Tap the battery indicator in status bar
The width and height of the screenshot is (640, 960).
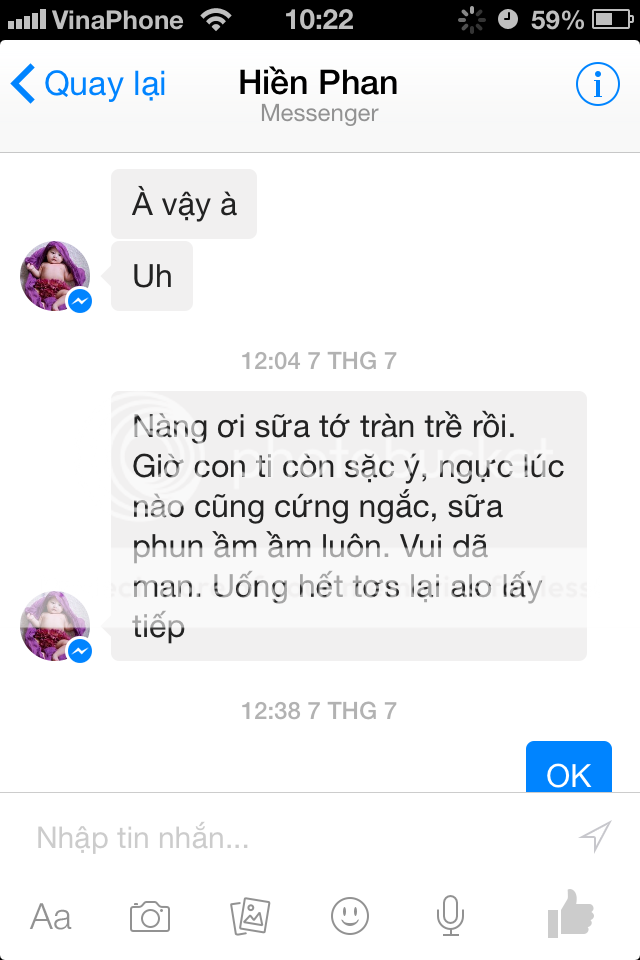612,20
